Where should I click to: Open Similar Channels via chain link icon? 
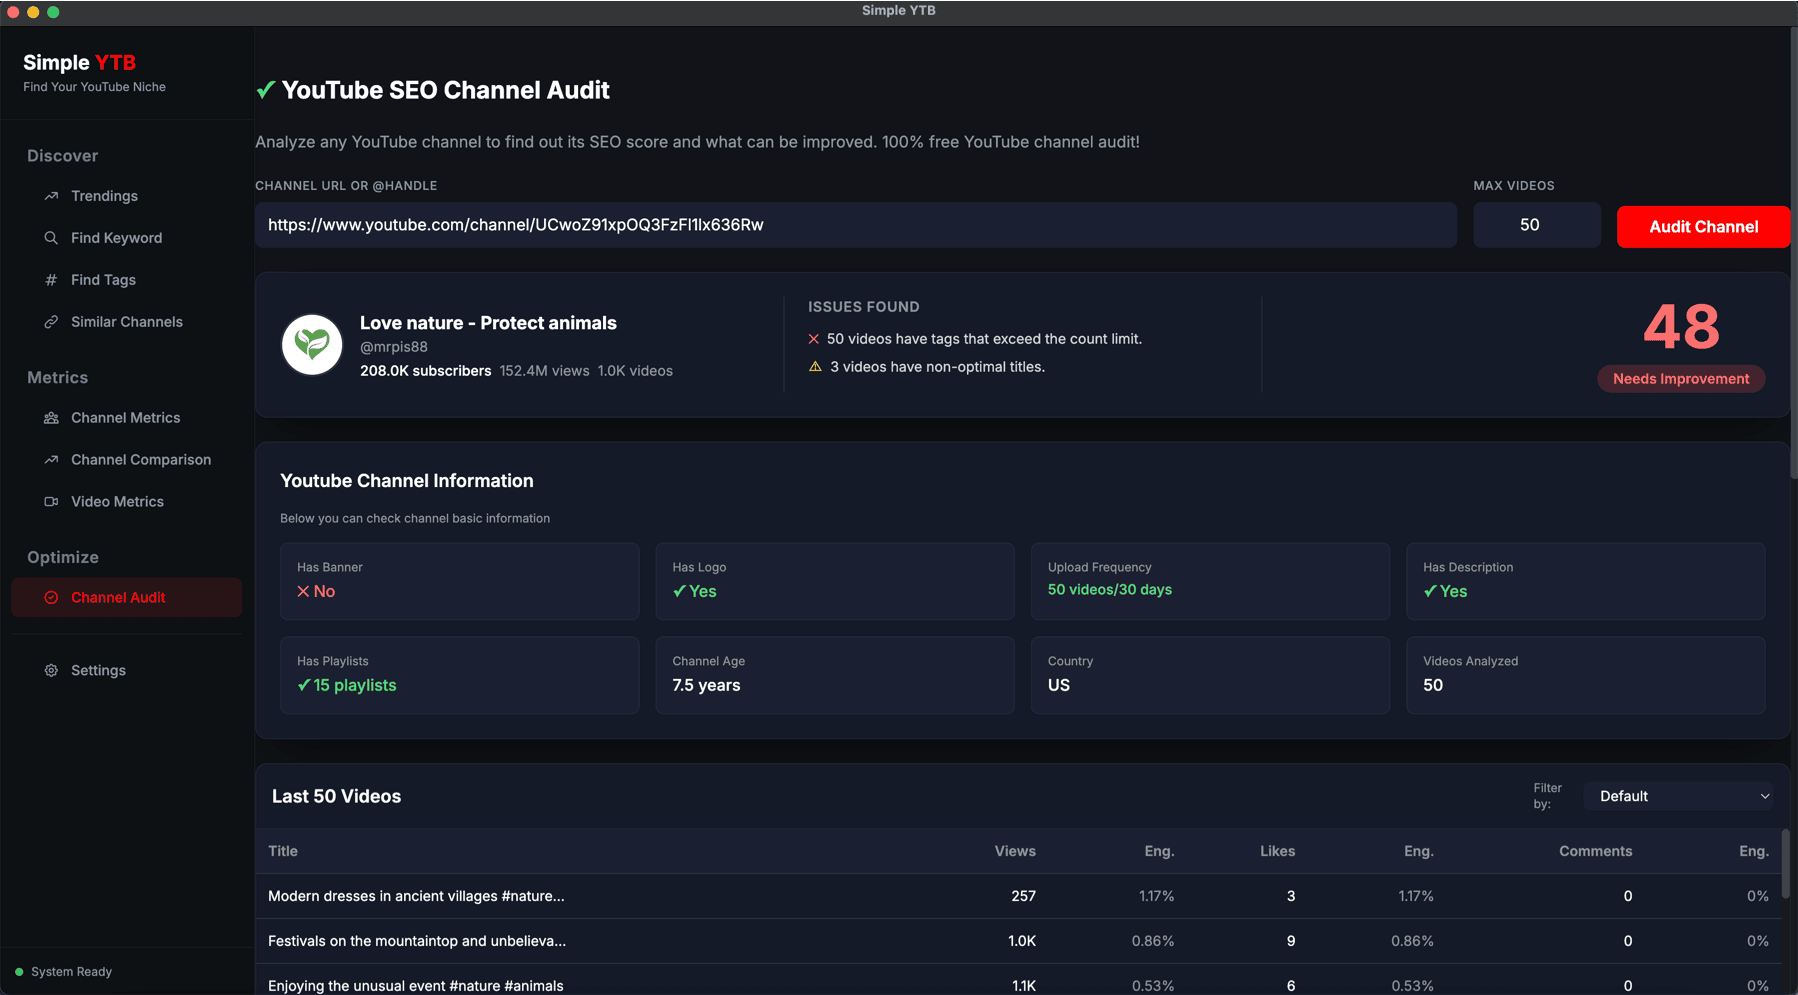(50, 321)
